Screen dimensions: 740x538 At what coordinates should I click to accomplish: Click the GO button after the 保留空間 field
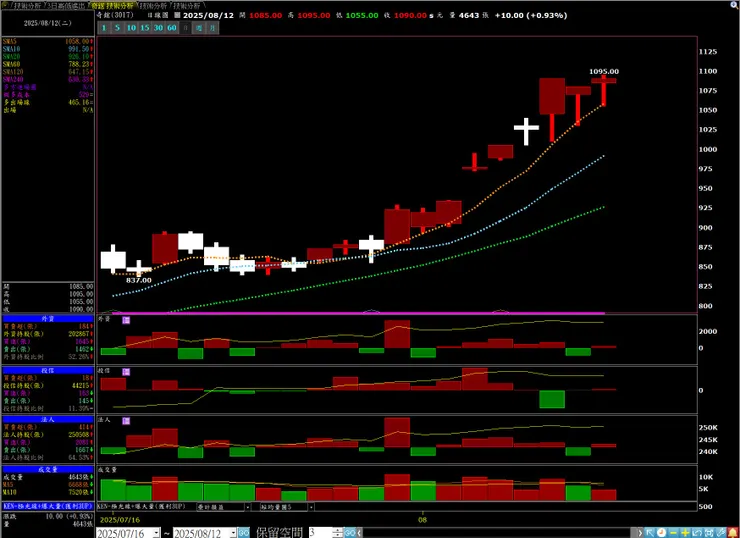coord(350,533)
